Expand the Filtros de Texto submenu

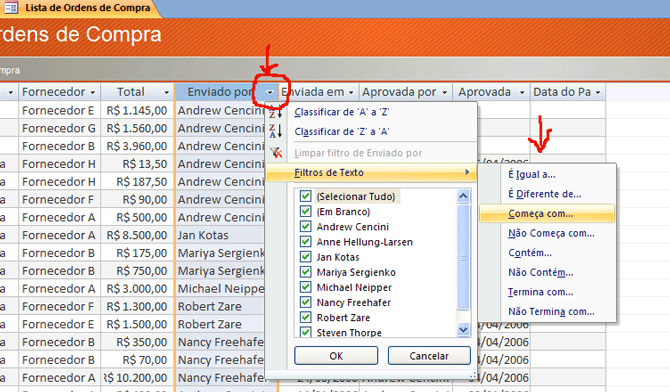[x=371, y=173]
